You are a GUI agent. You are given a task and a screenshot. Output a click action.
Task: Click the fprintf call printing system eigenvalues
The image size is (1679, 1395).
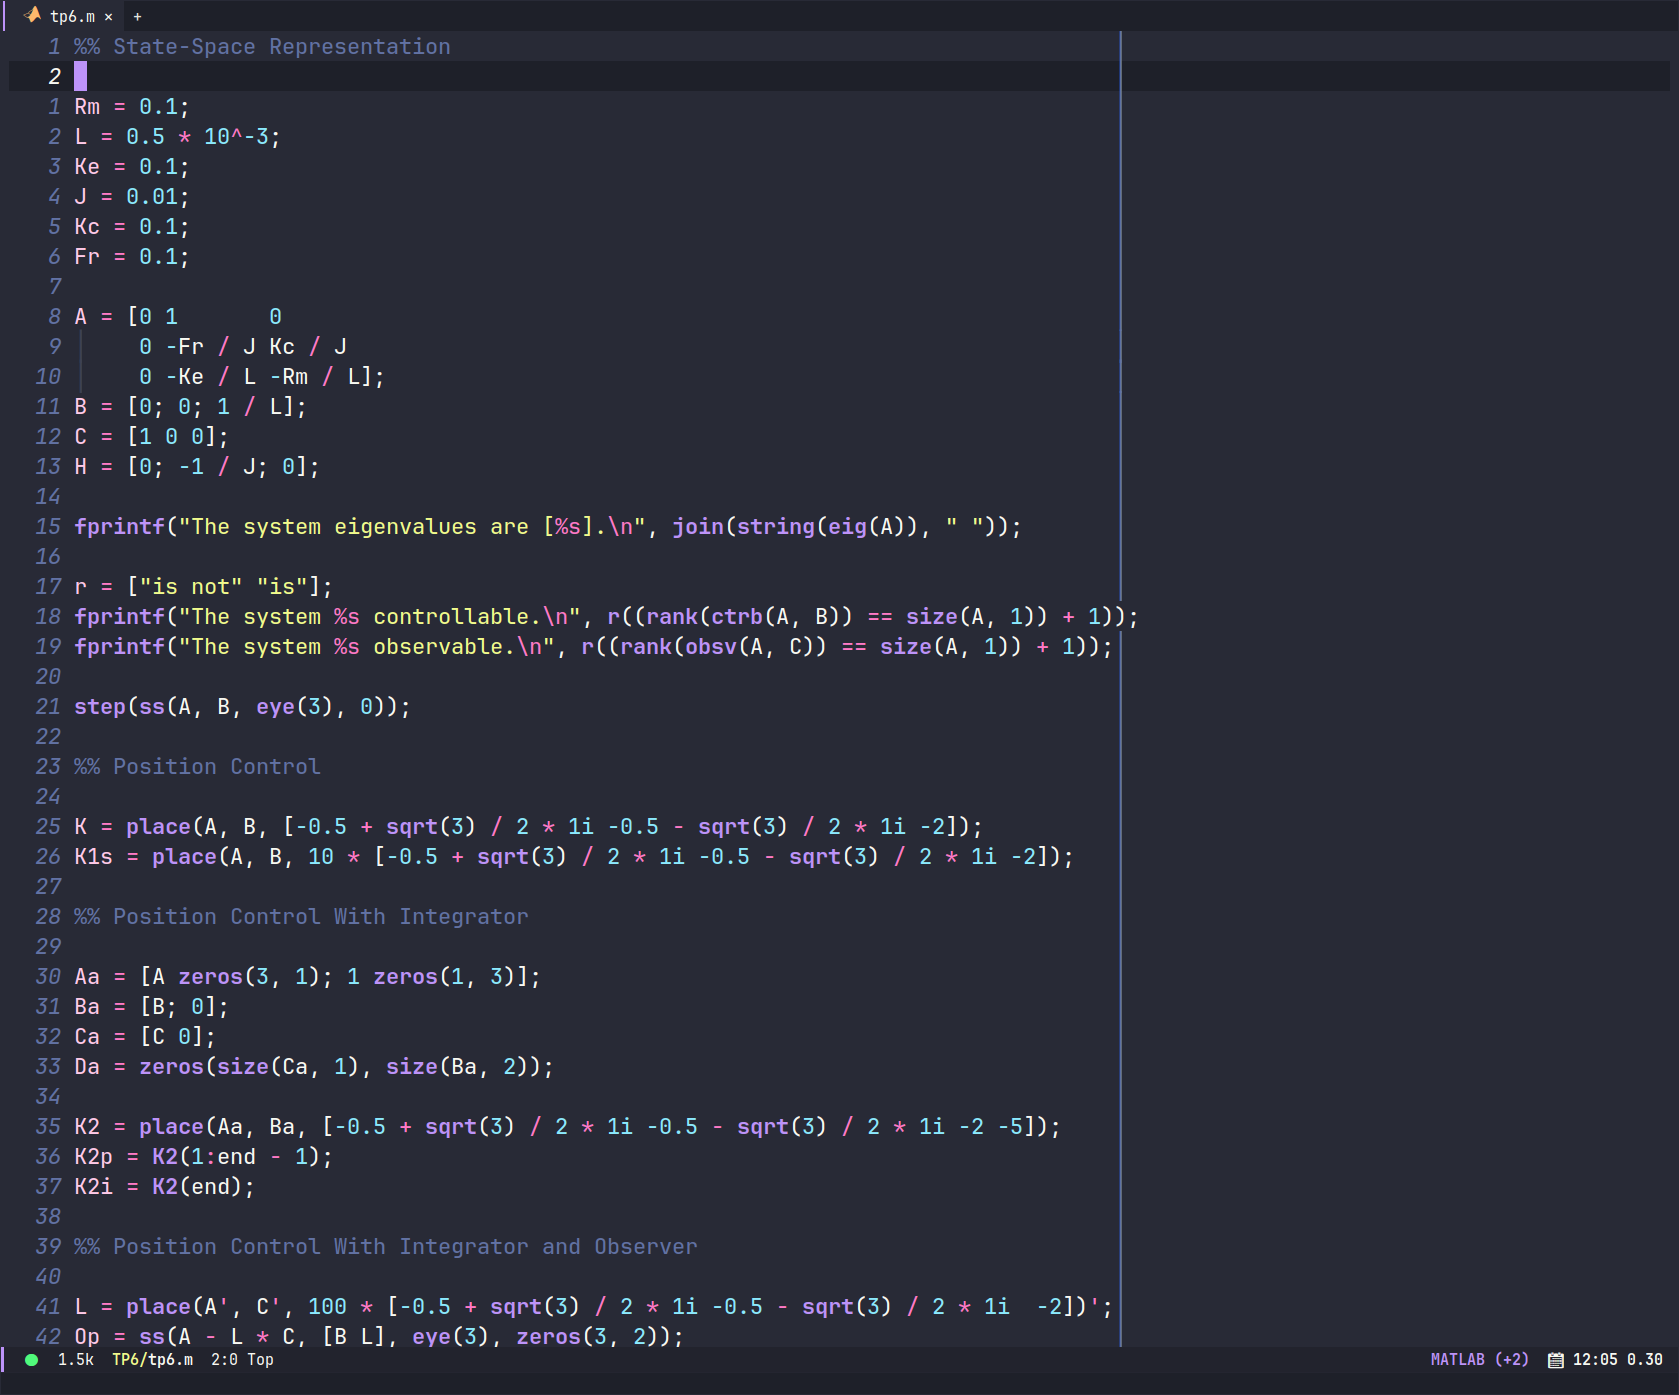(x=120, y=527)
